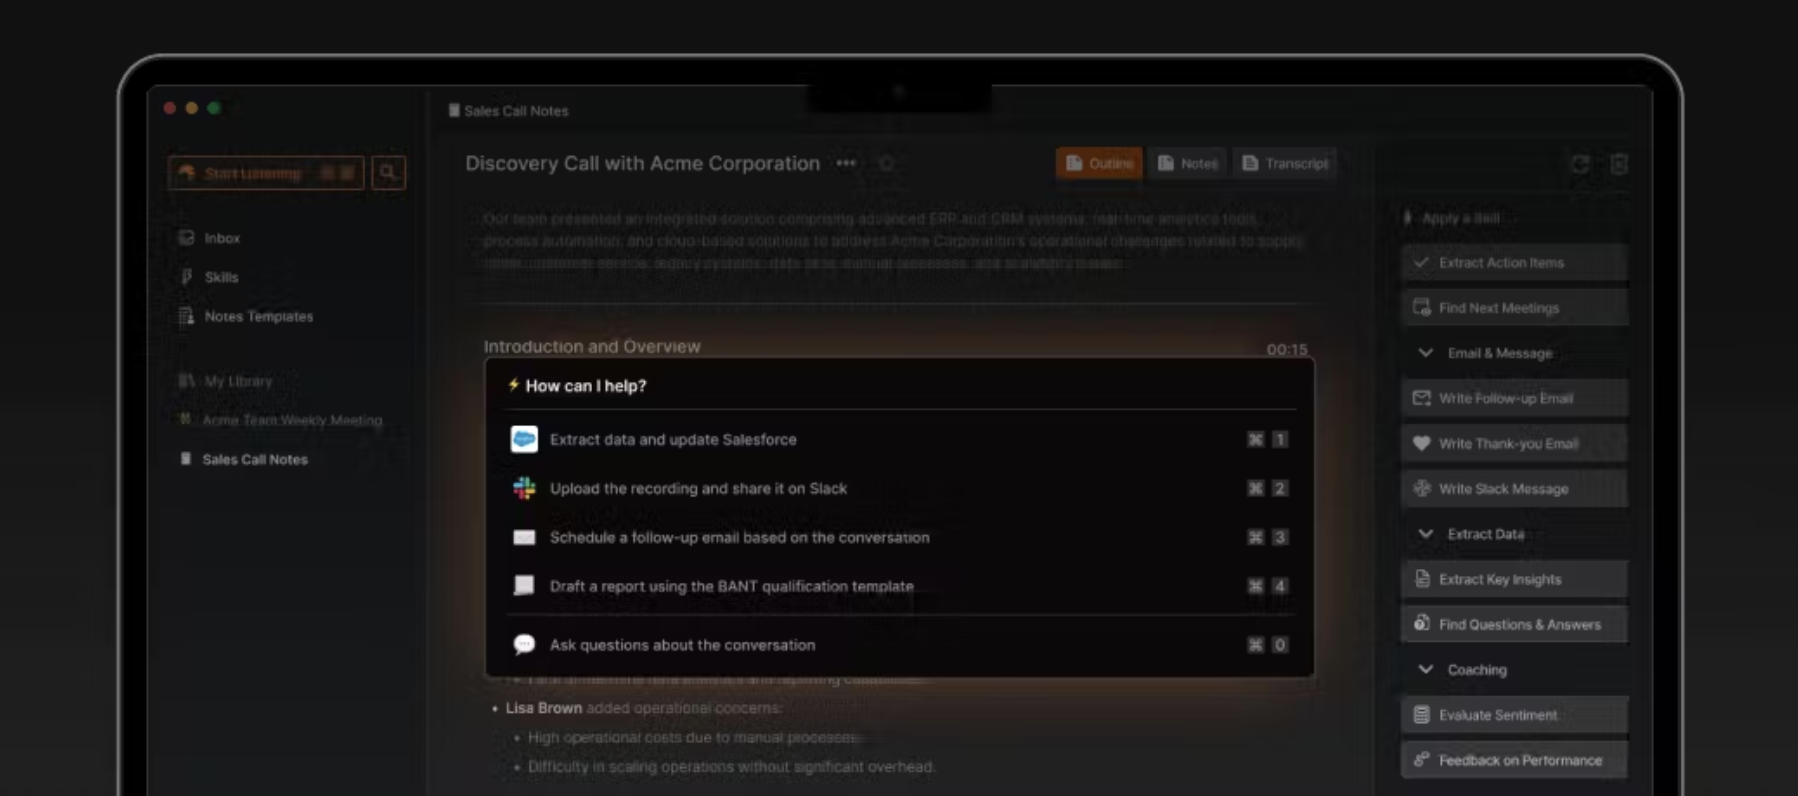Click the Discovery Call with Acme Corporation title
The height and width of the screenshot is (796, 1798).
(x=642, y=163)
